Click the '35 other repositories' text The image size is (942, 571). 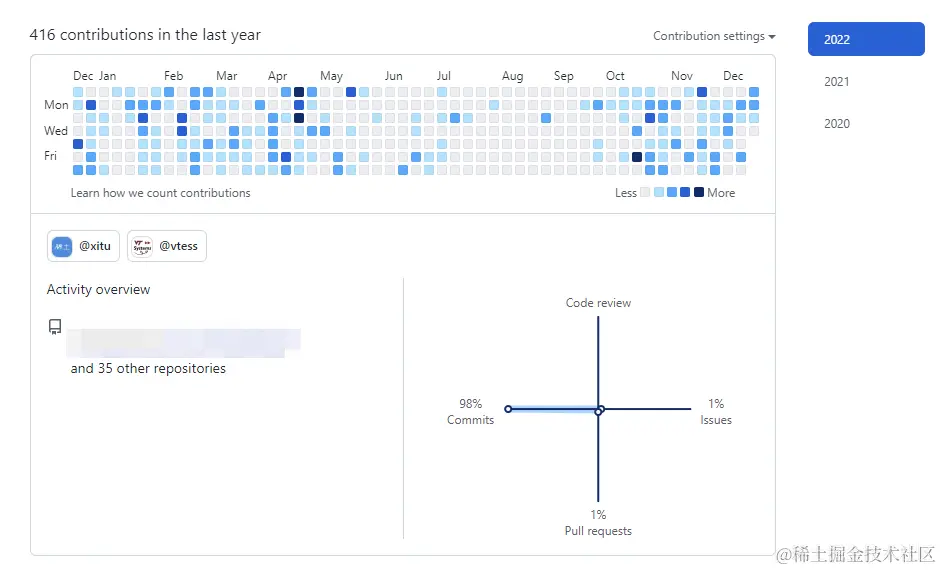point(162,368)
